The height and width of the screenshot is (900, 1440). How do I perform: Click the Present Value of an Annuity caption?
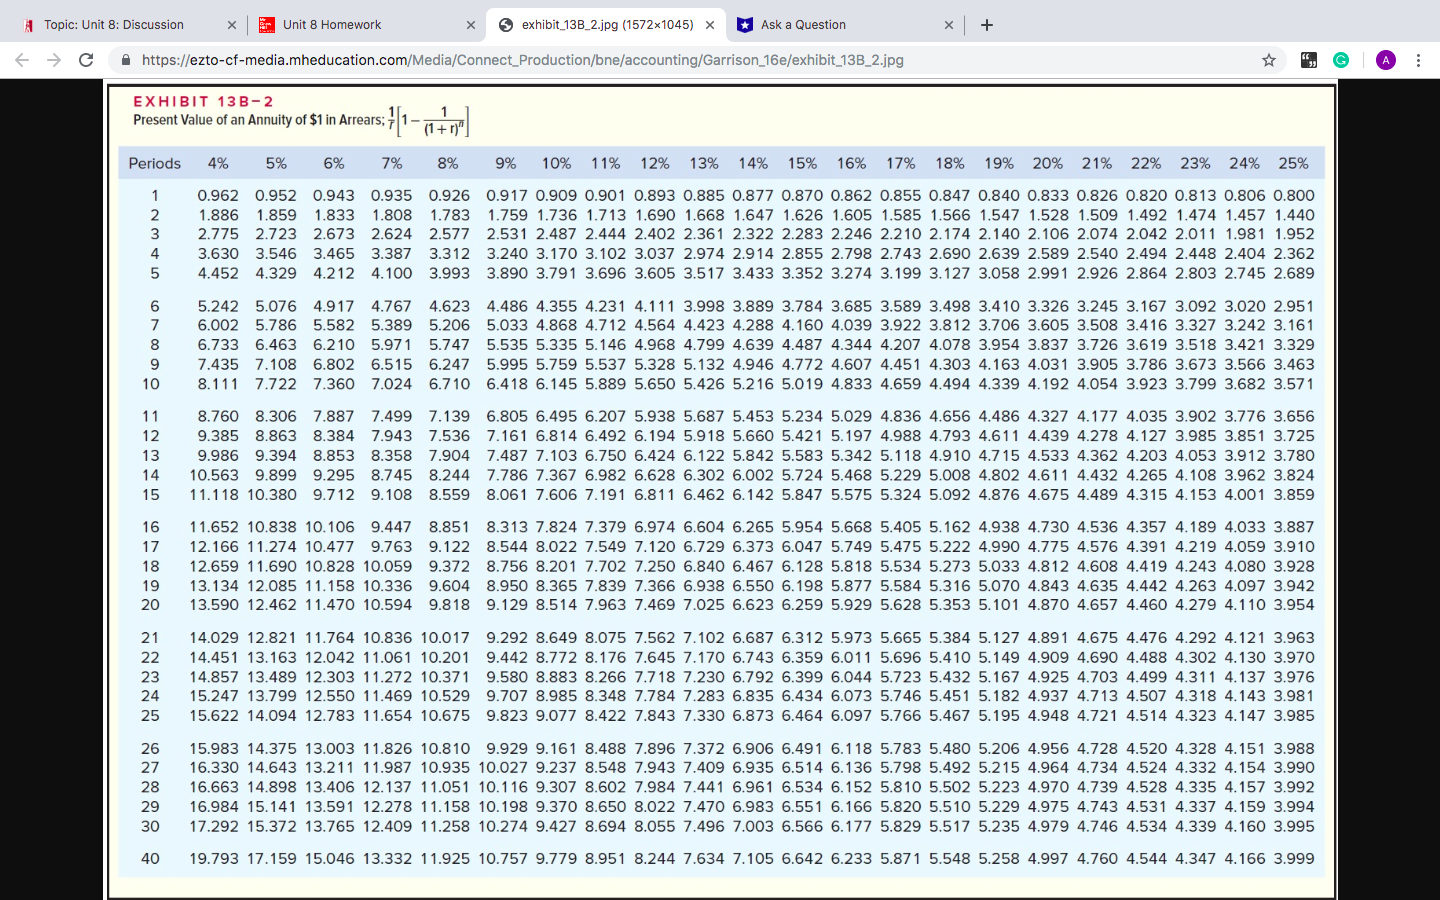click(x=259, y=120)
